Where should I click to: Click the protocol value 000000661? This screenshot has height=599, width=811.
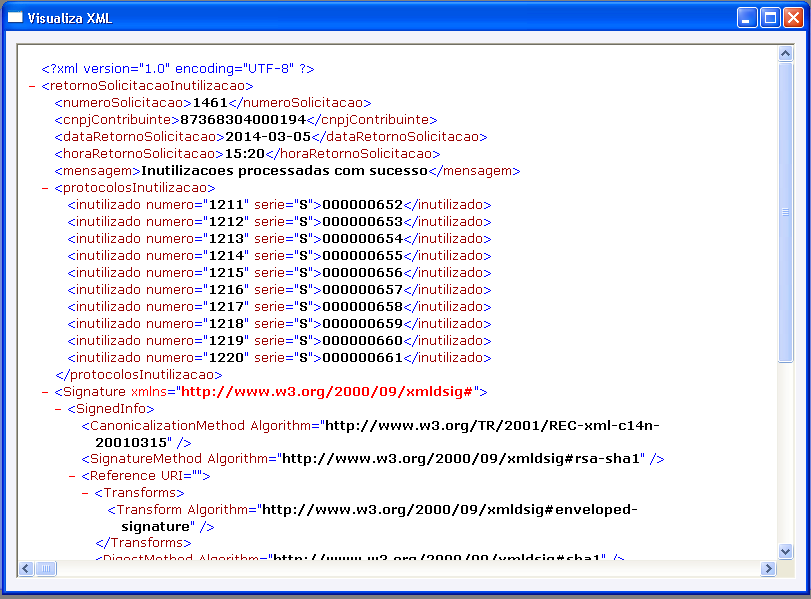[x=362, y=358]
